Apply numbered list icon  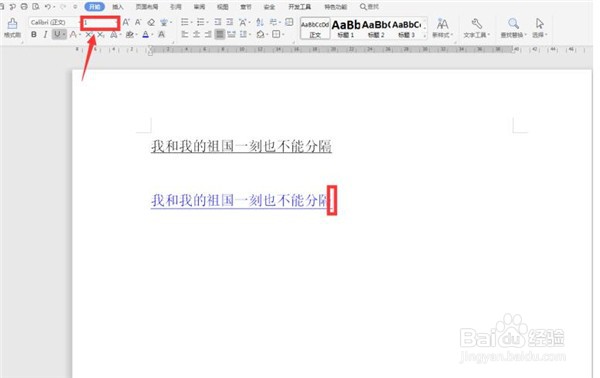200,22
